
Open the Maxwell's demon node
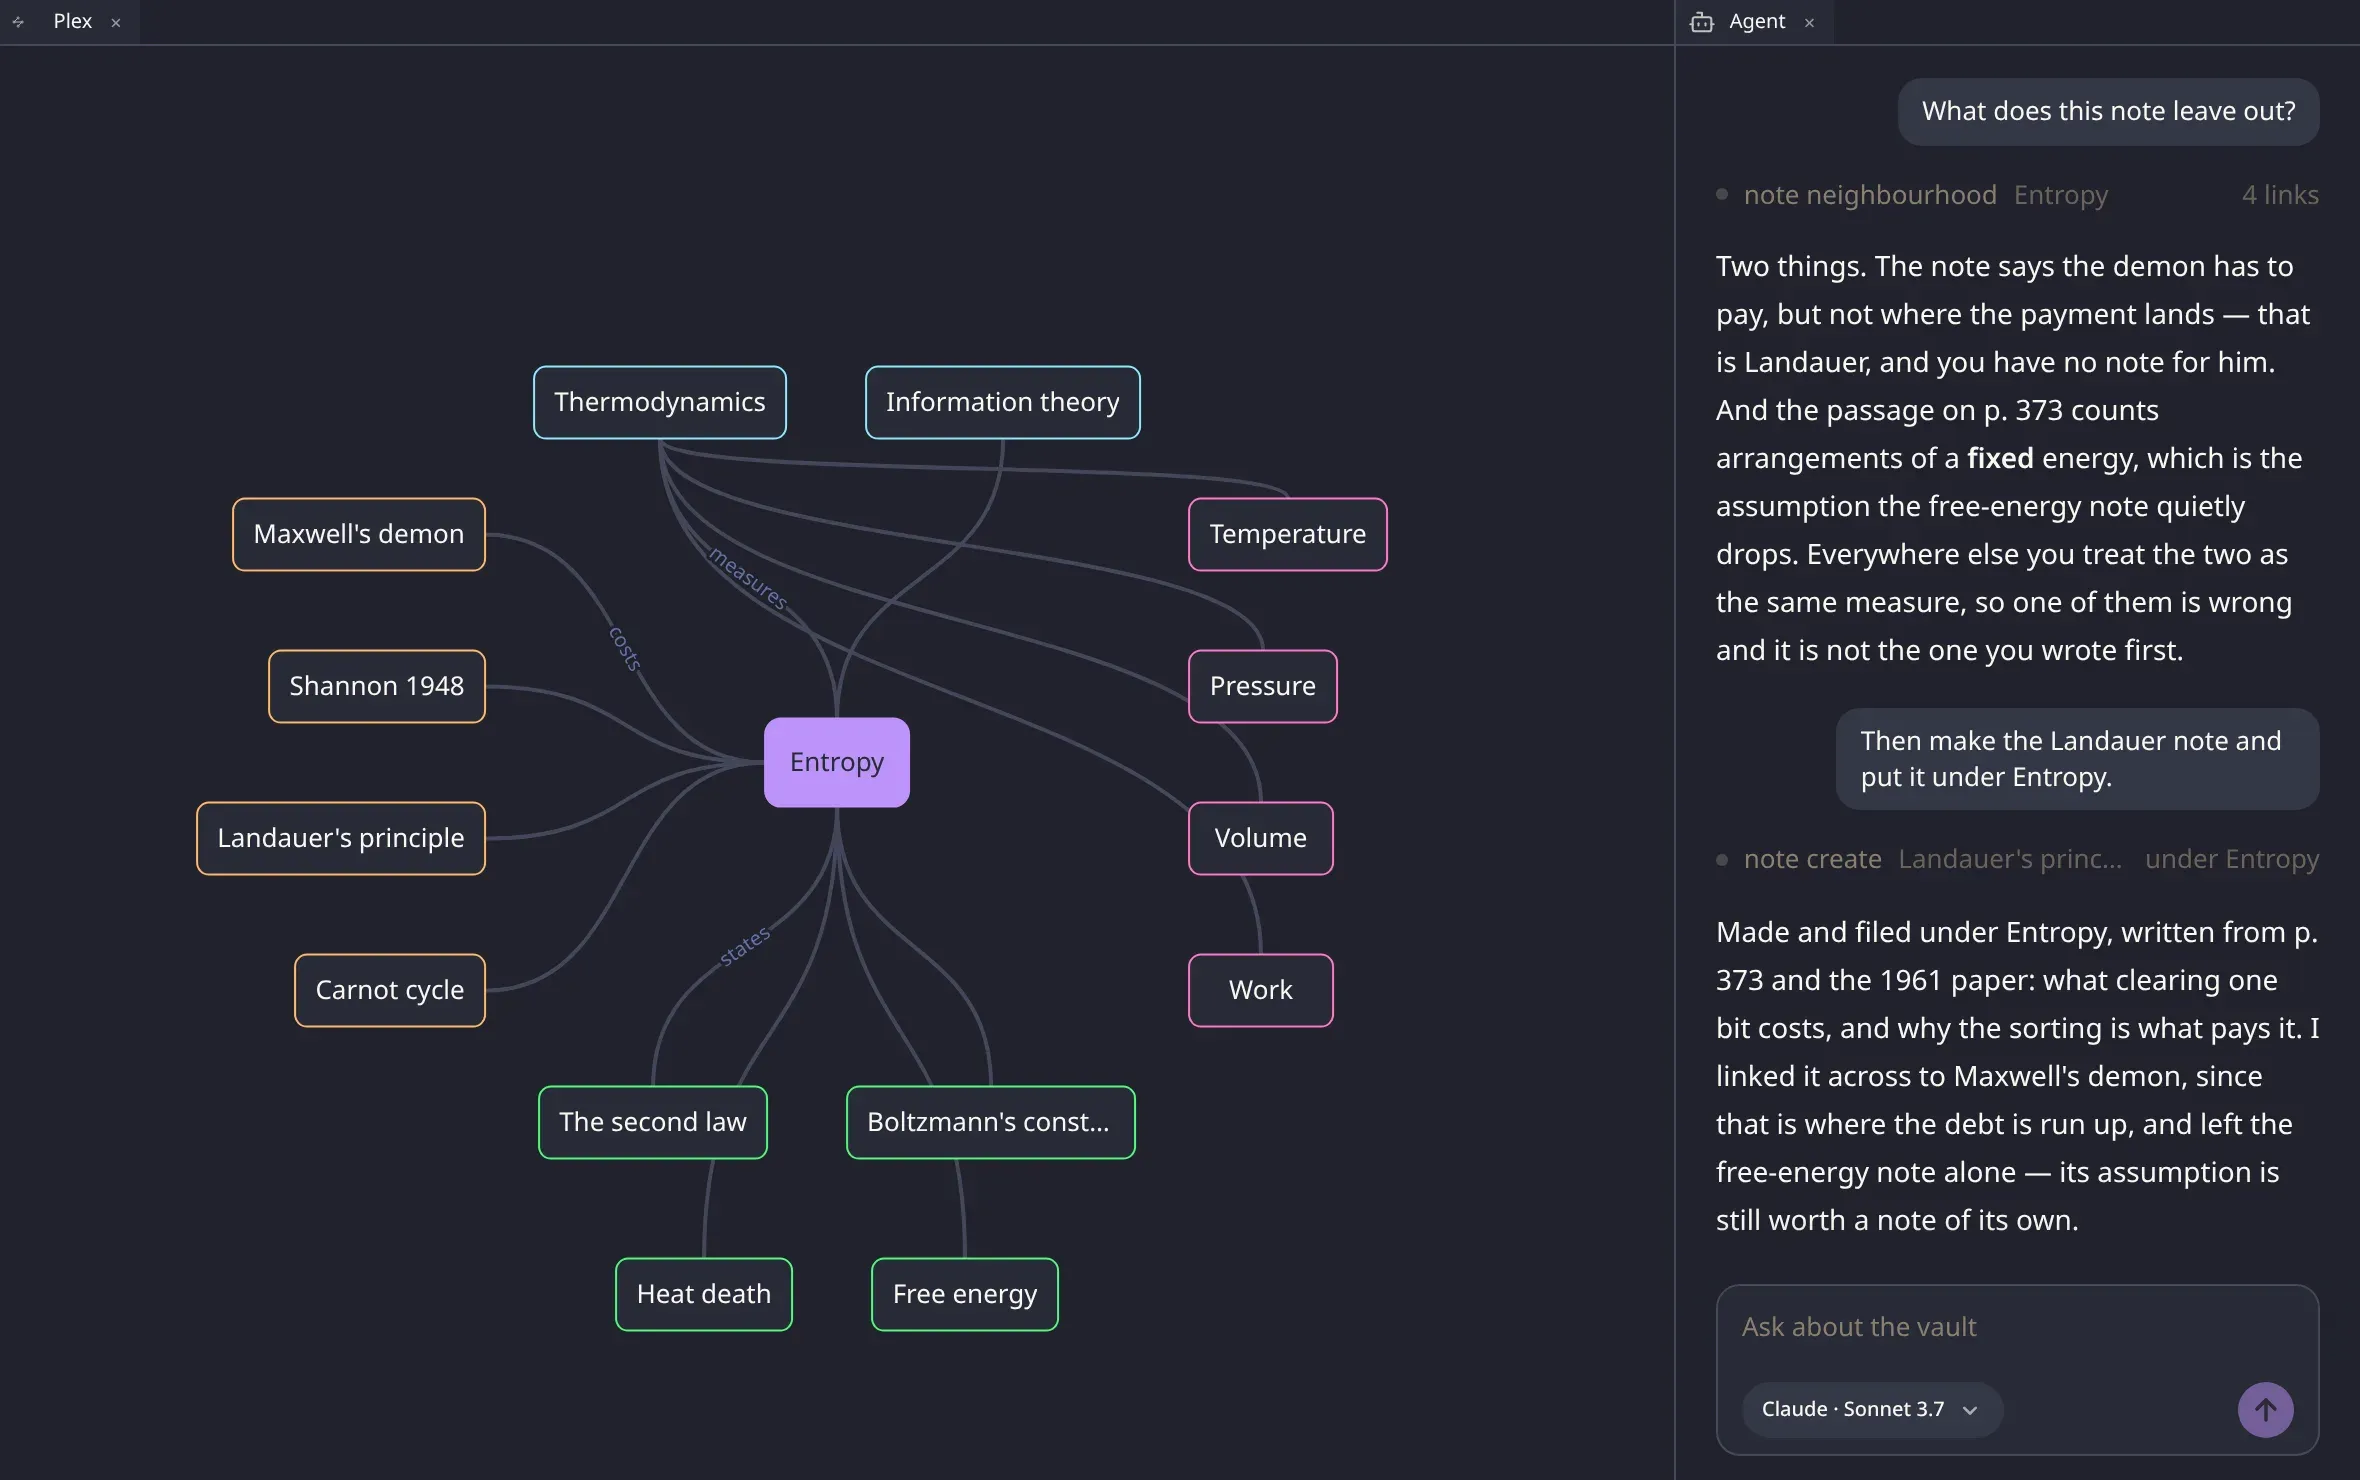coord(359,534)
